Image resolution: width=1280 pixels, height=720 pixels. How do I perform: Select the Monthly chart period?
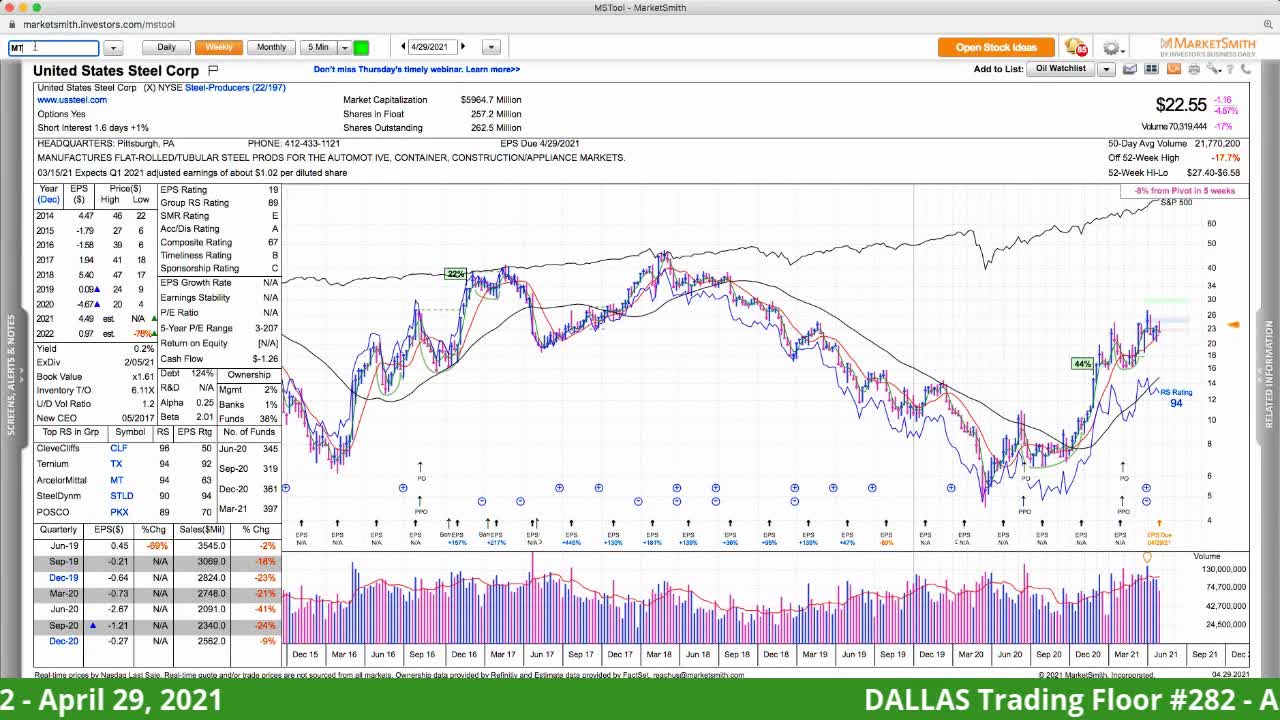point(271,47)
